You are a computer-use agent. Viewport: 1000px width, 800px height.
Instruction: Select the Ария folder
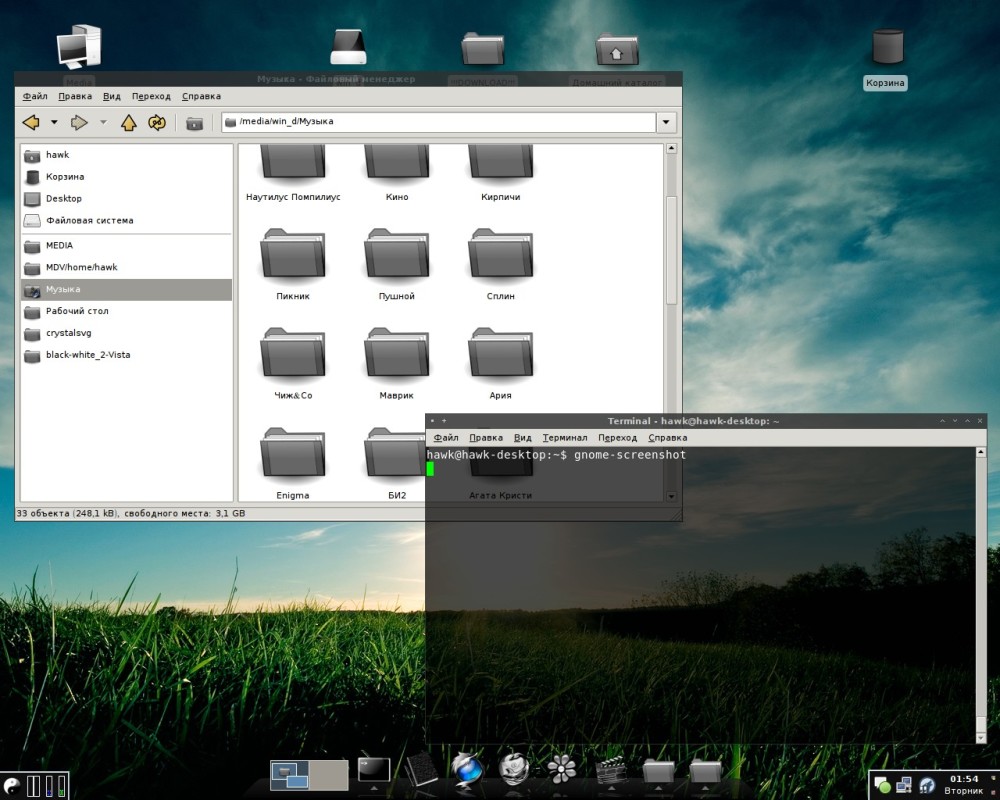(x=501, y=362)
